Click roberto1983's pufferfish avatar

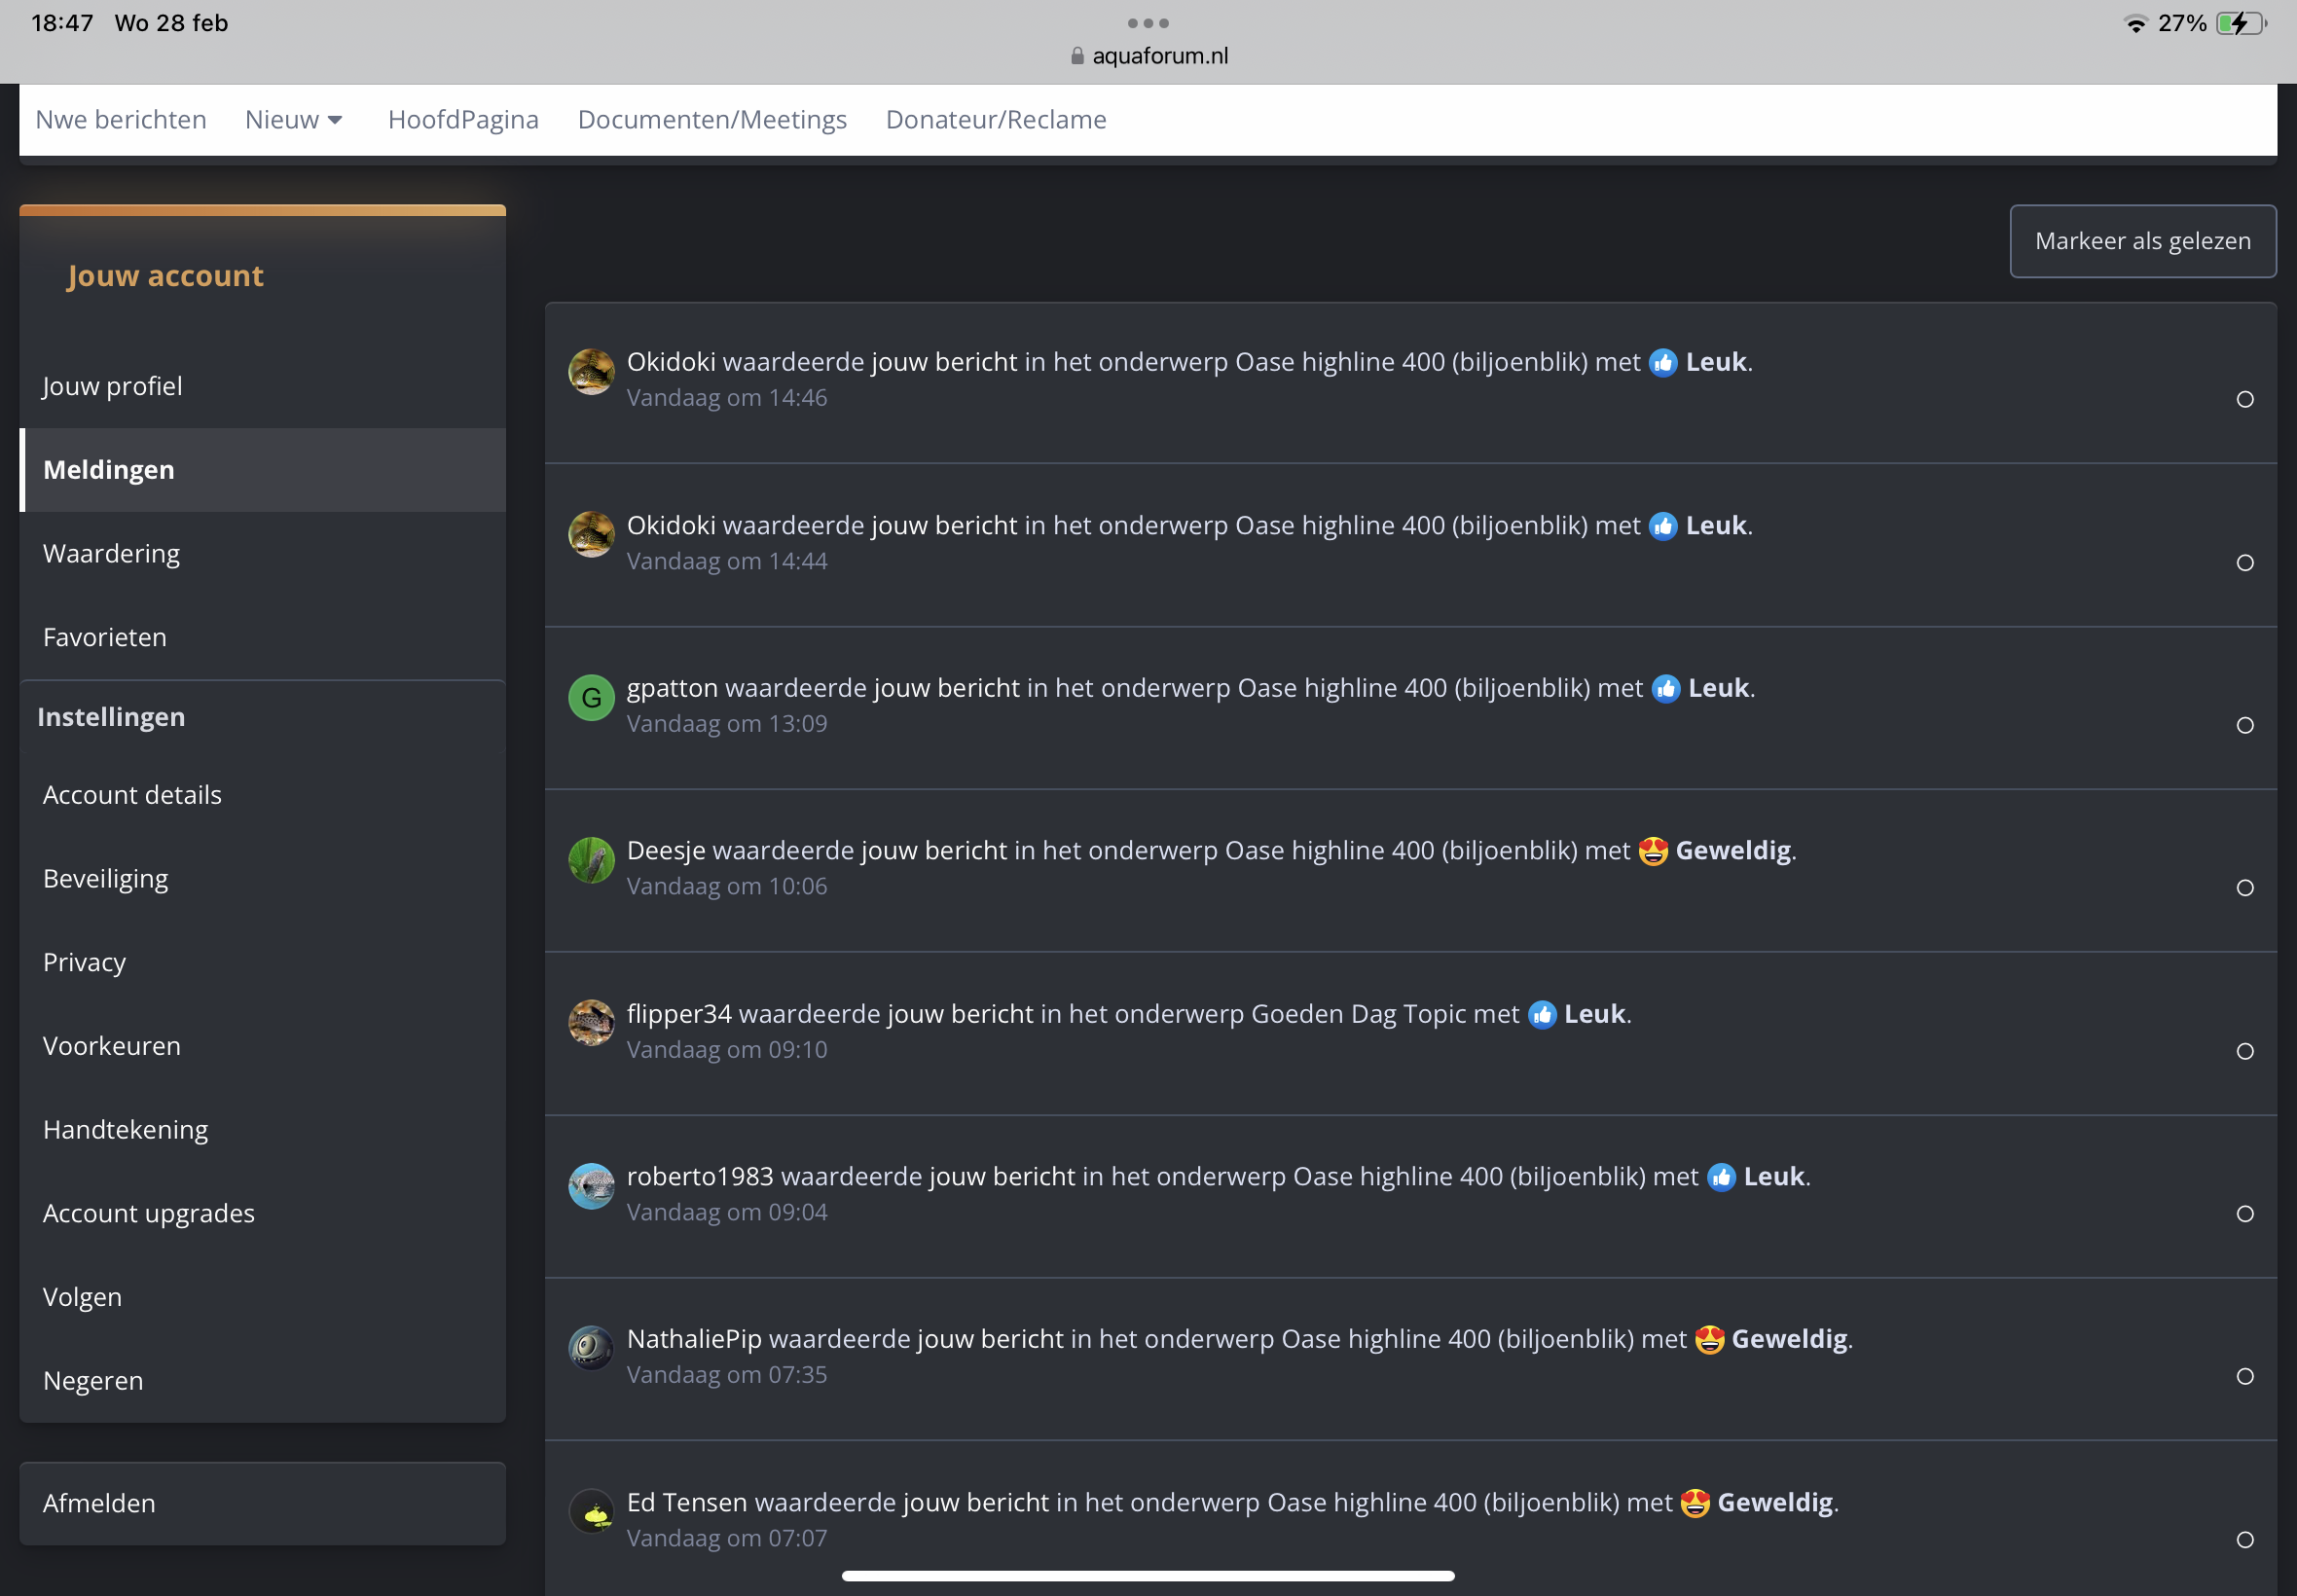coord(591,1186)
